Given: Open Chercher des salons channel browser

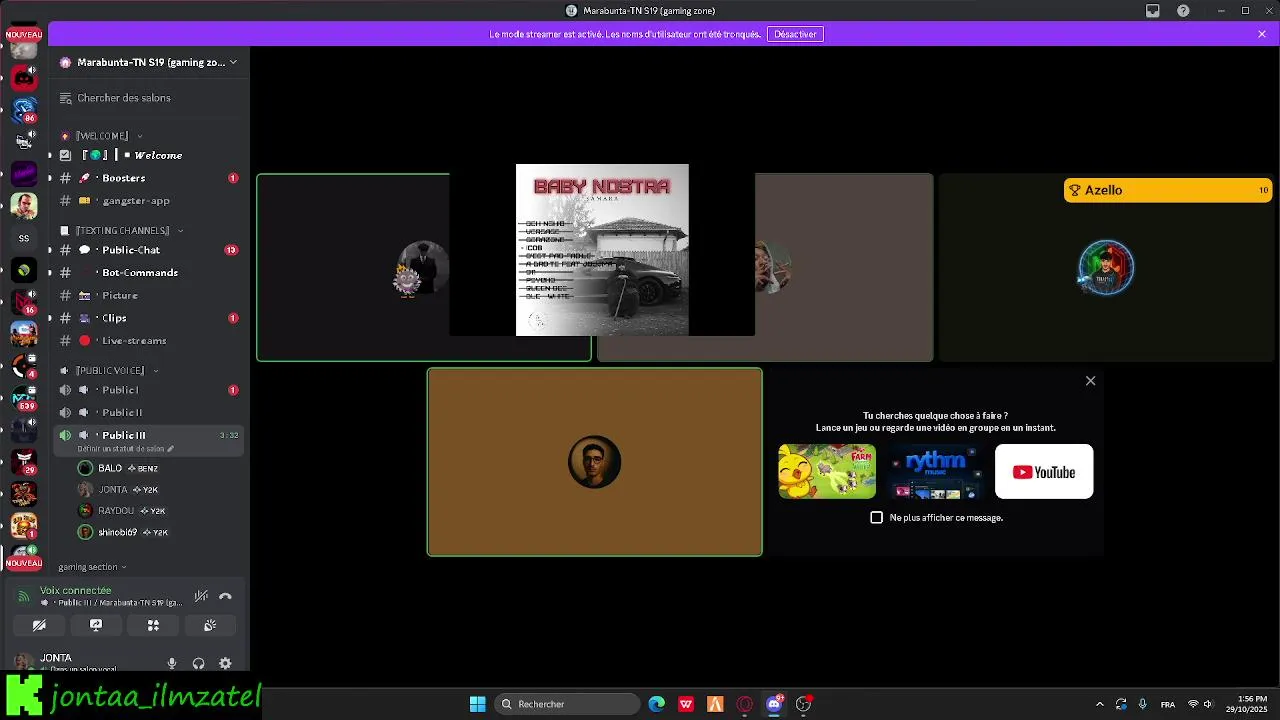Looking at the screenshot, I should tap(148, 98).
